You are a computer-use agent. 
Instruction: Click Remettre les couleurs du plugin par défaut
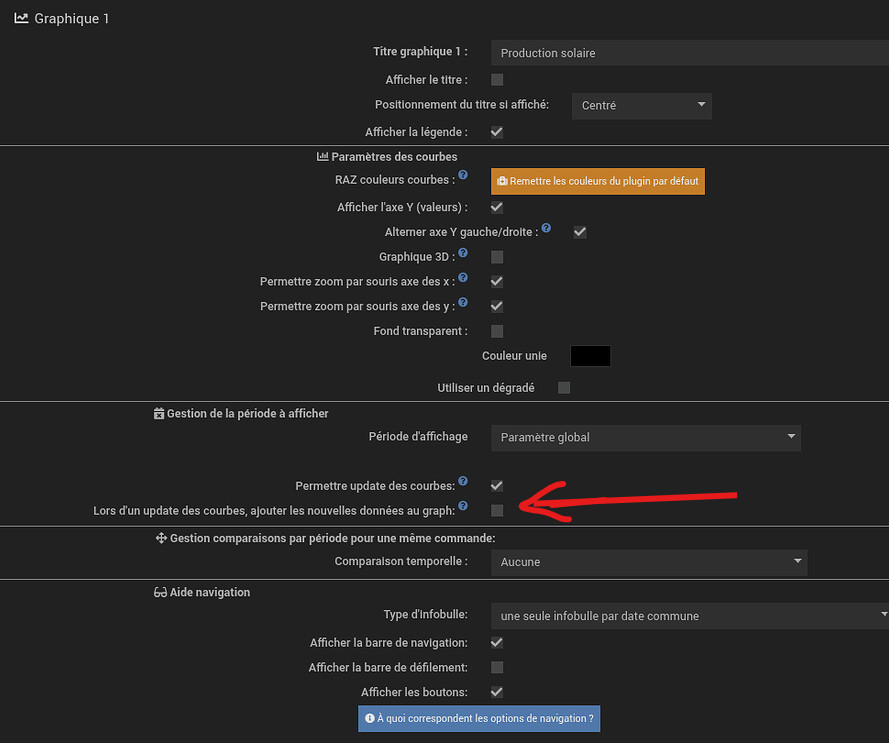pyautogui.click(x=598, y=181)
